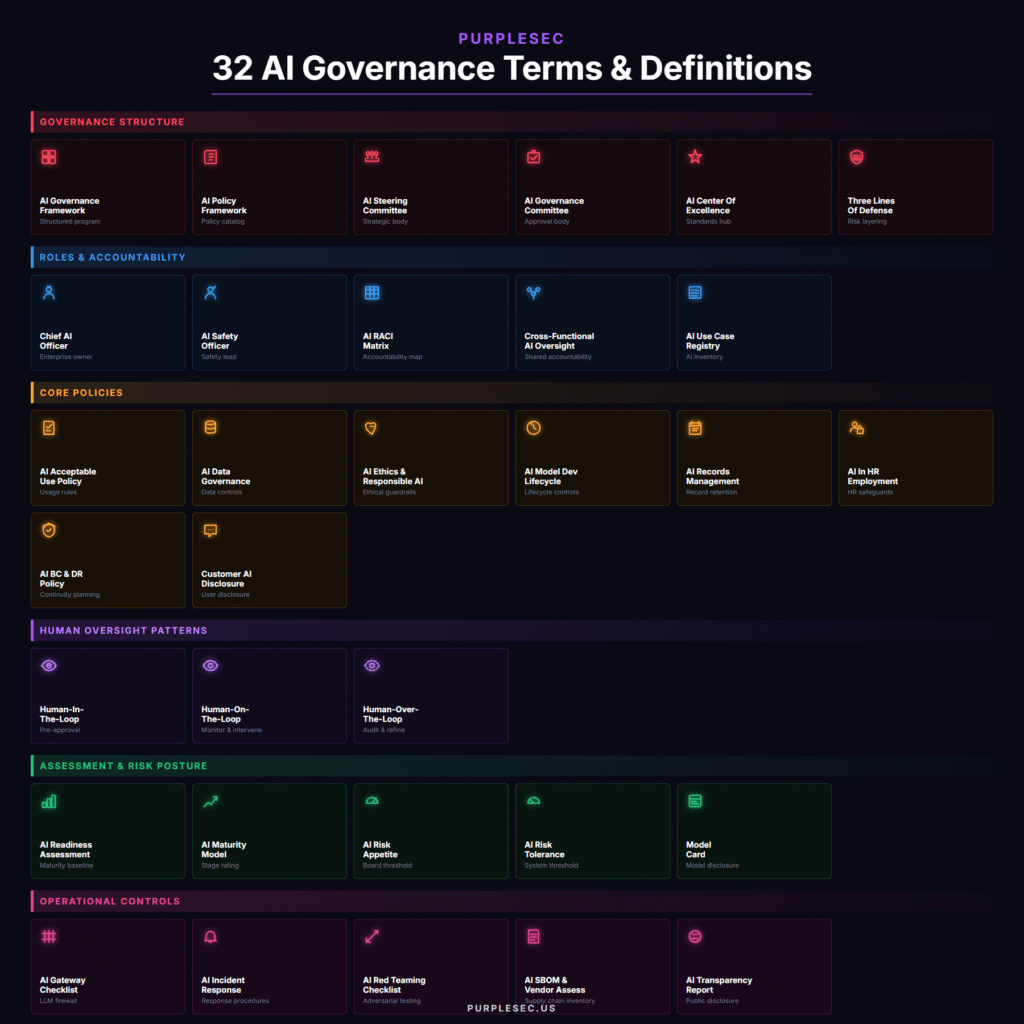Image resolution: width=1024 pixels, height=1024 pixels.
Task: Click the 'Shared accountability' subtitle text
Action: (x=558, y=357)
